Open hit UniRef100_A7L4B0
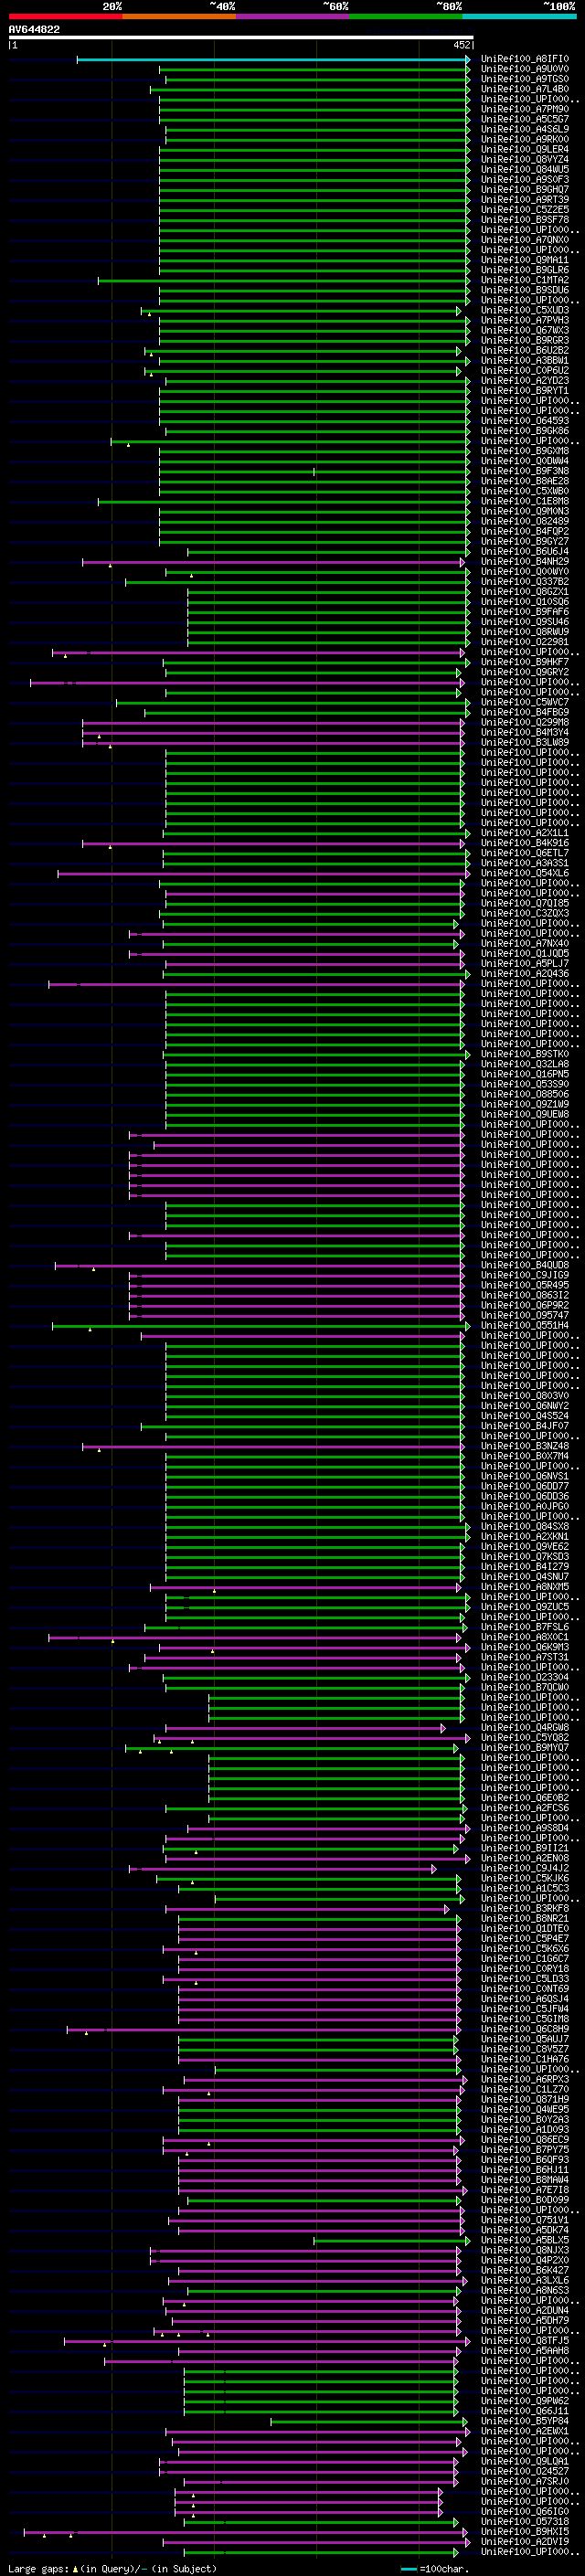 (x=524, y=89)
